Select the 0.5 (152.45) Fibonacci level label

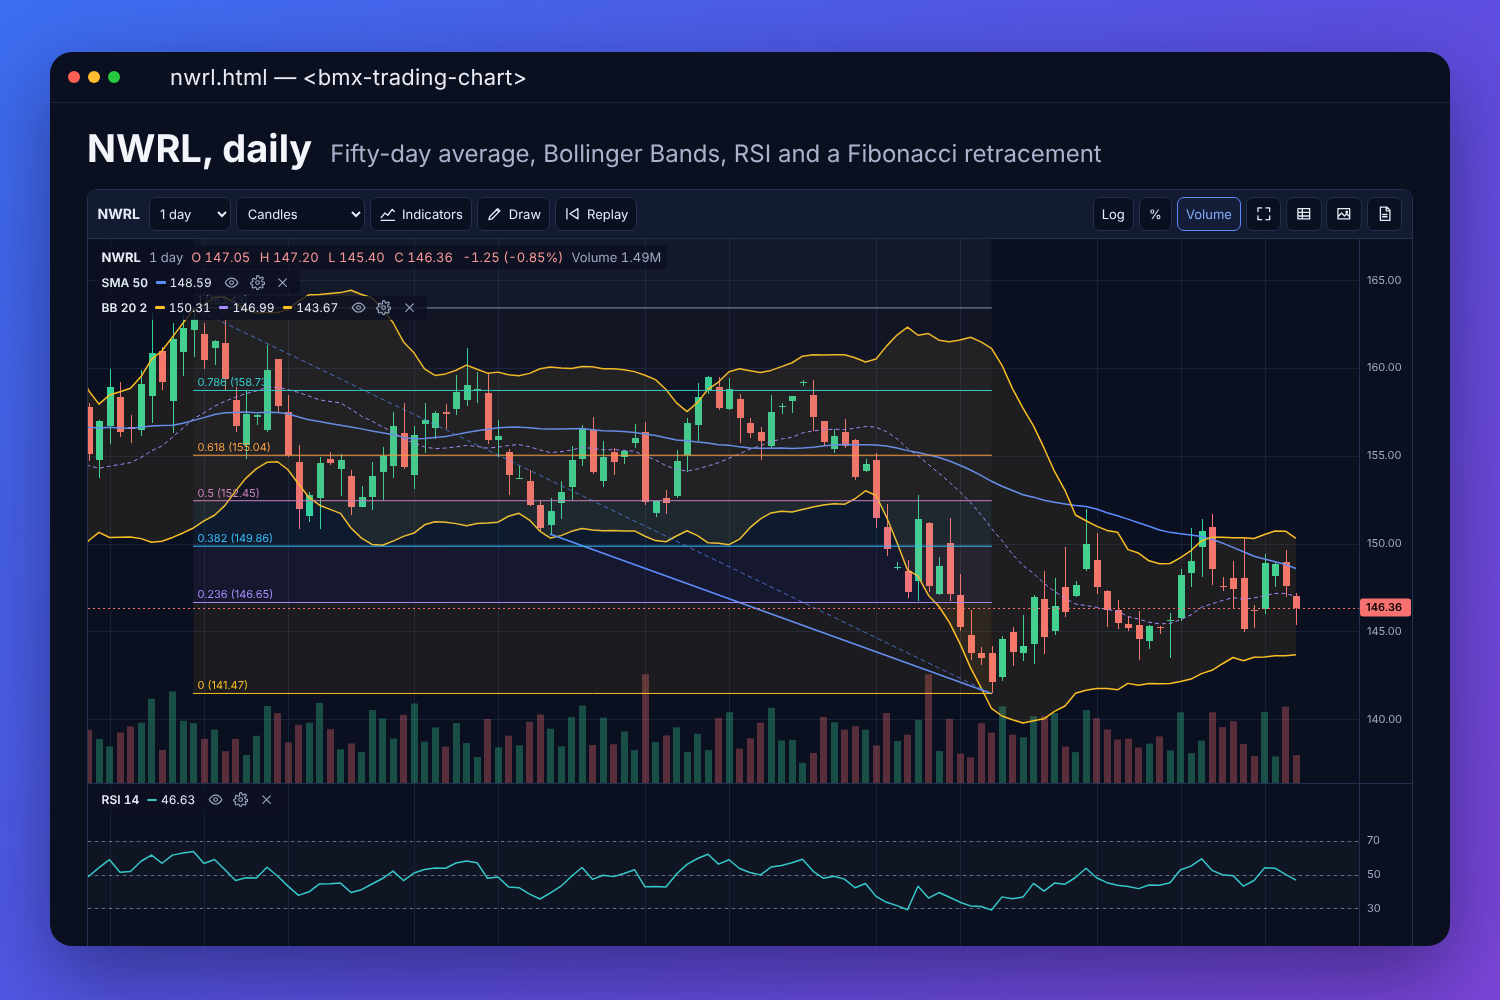pos(228,493)
